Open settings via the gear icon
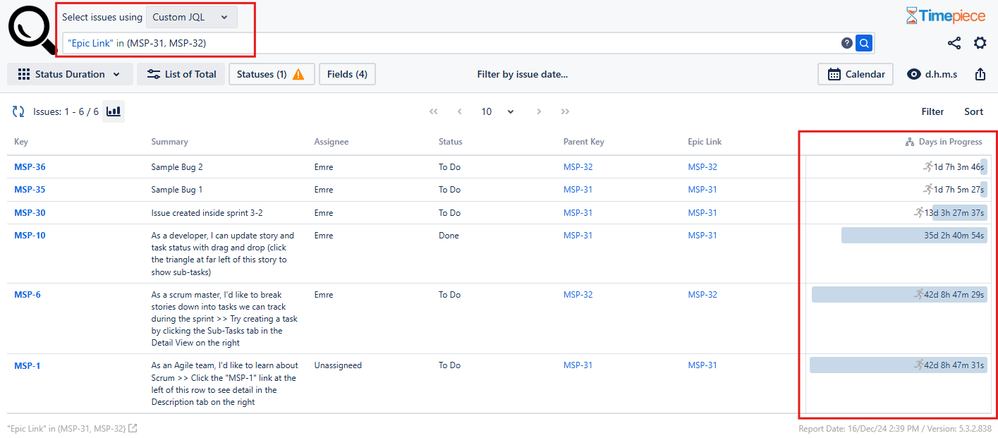Image resolution: width=998 pixels, height=438 pixels. pyautogui.click(x=980, y=43)
